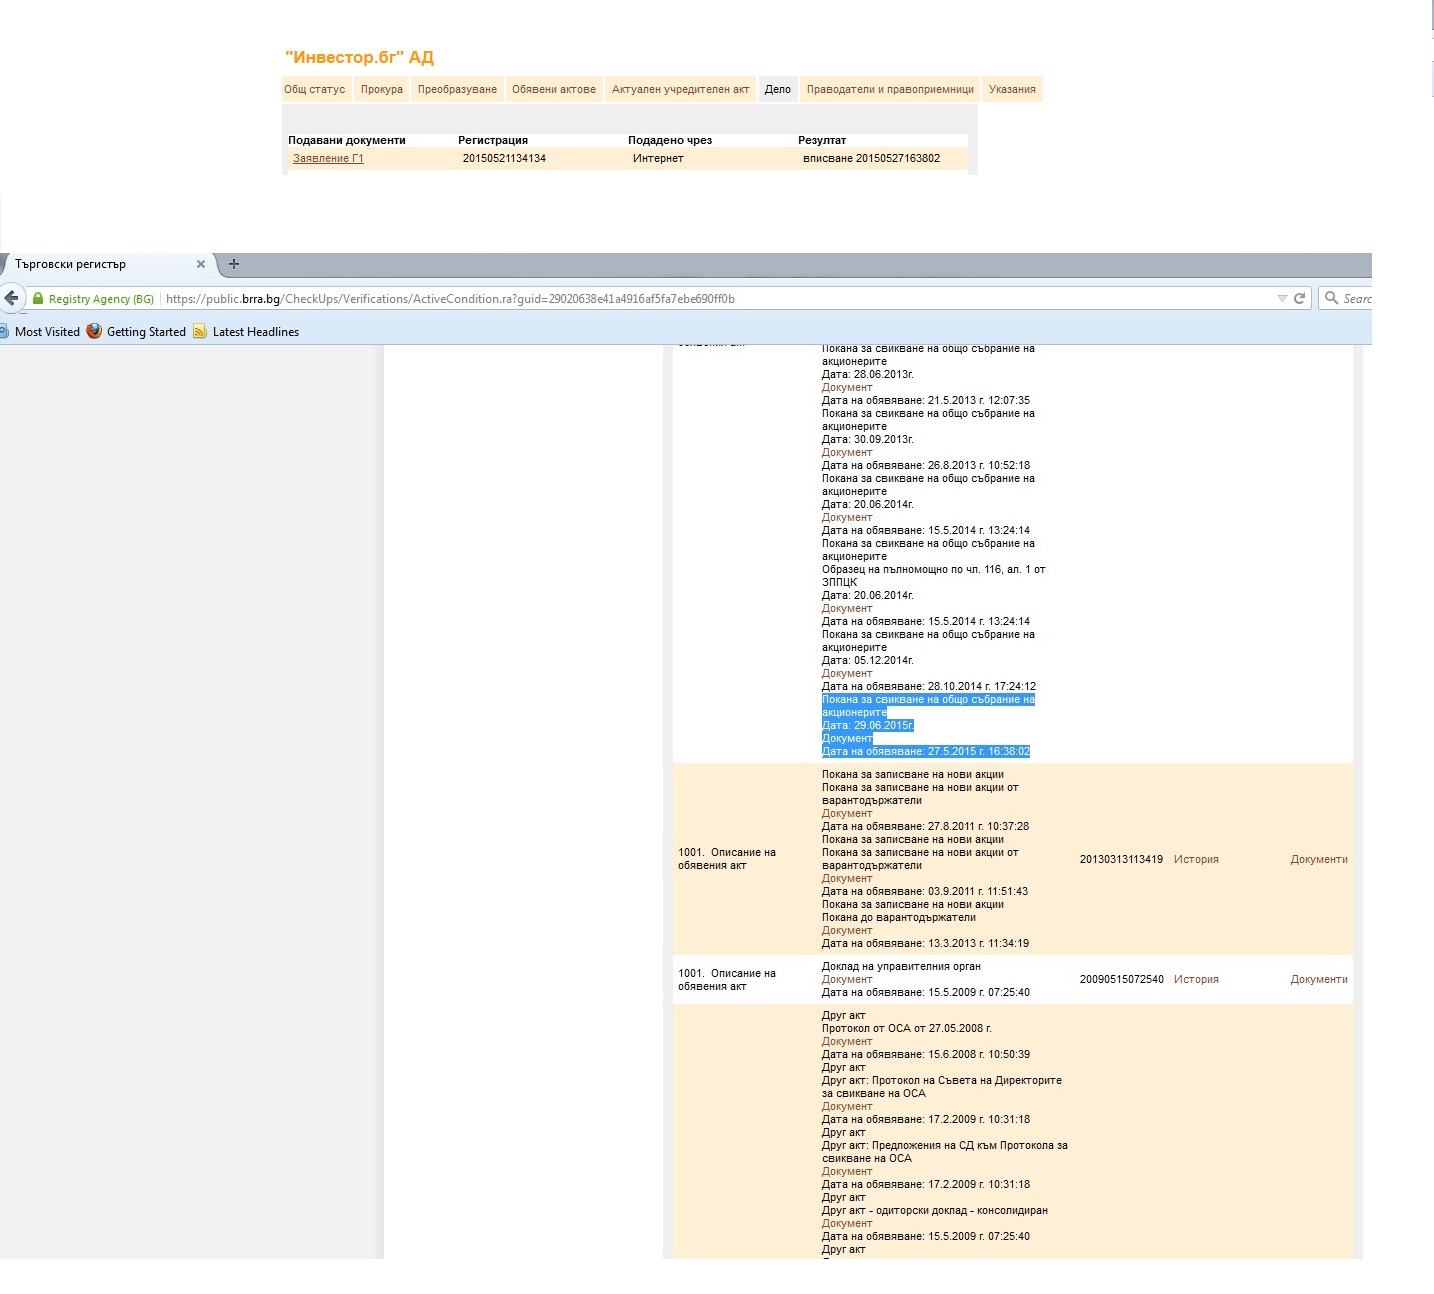The image size is (1434, 1294).
Task: Open Документ link above date 15.6.2008 10:50:39
Action: (x=847, y=1041)
